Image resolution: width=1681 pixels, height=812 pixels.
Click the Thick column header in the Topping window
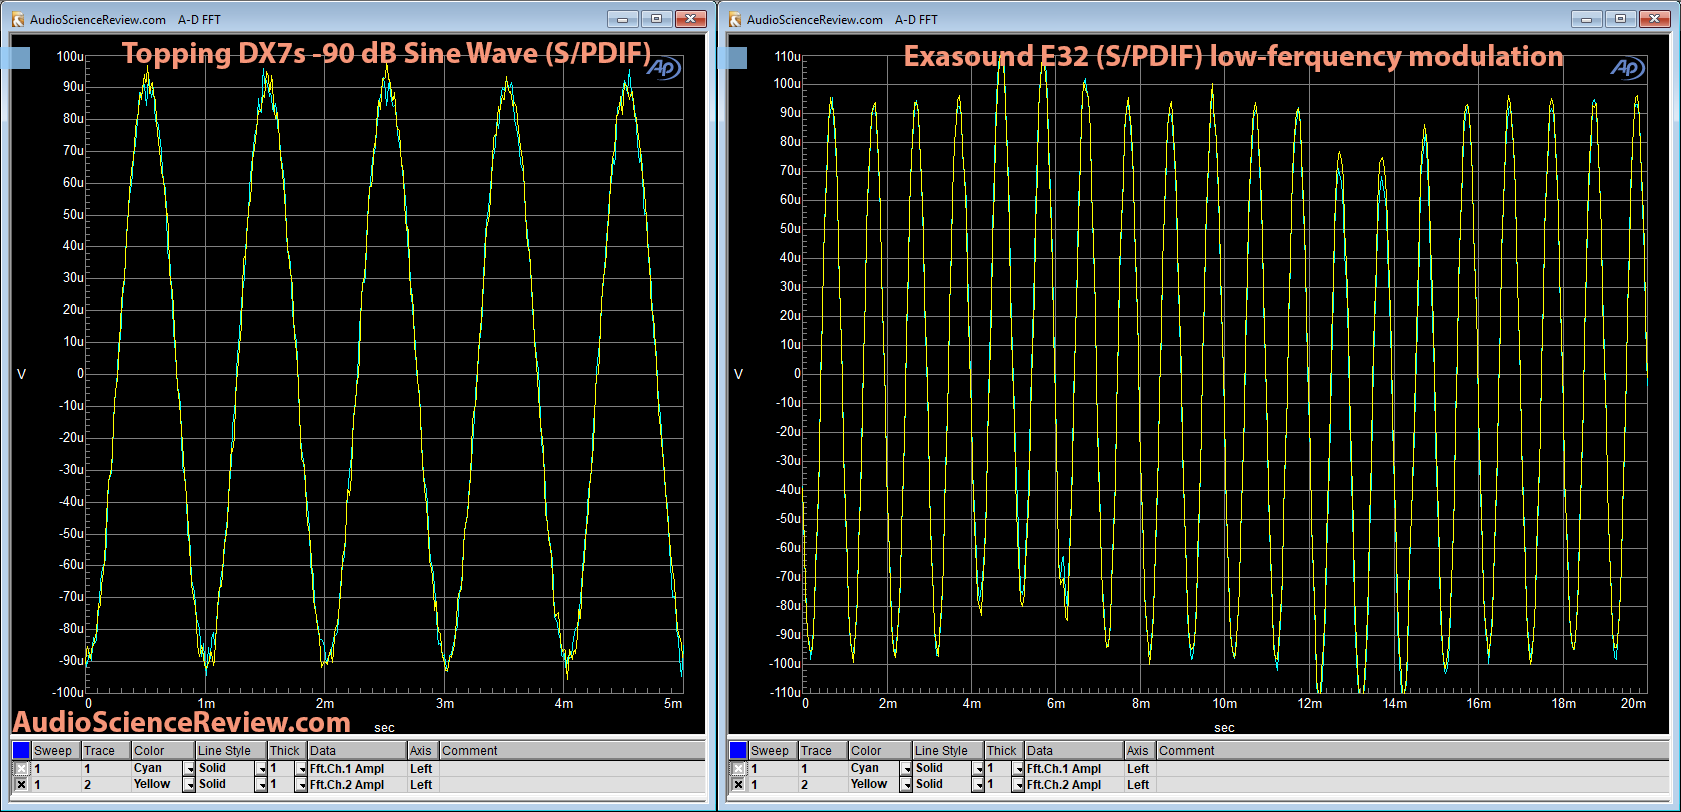287,750
